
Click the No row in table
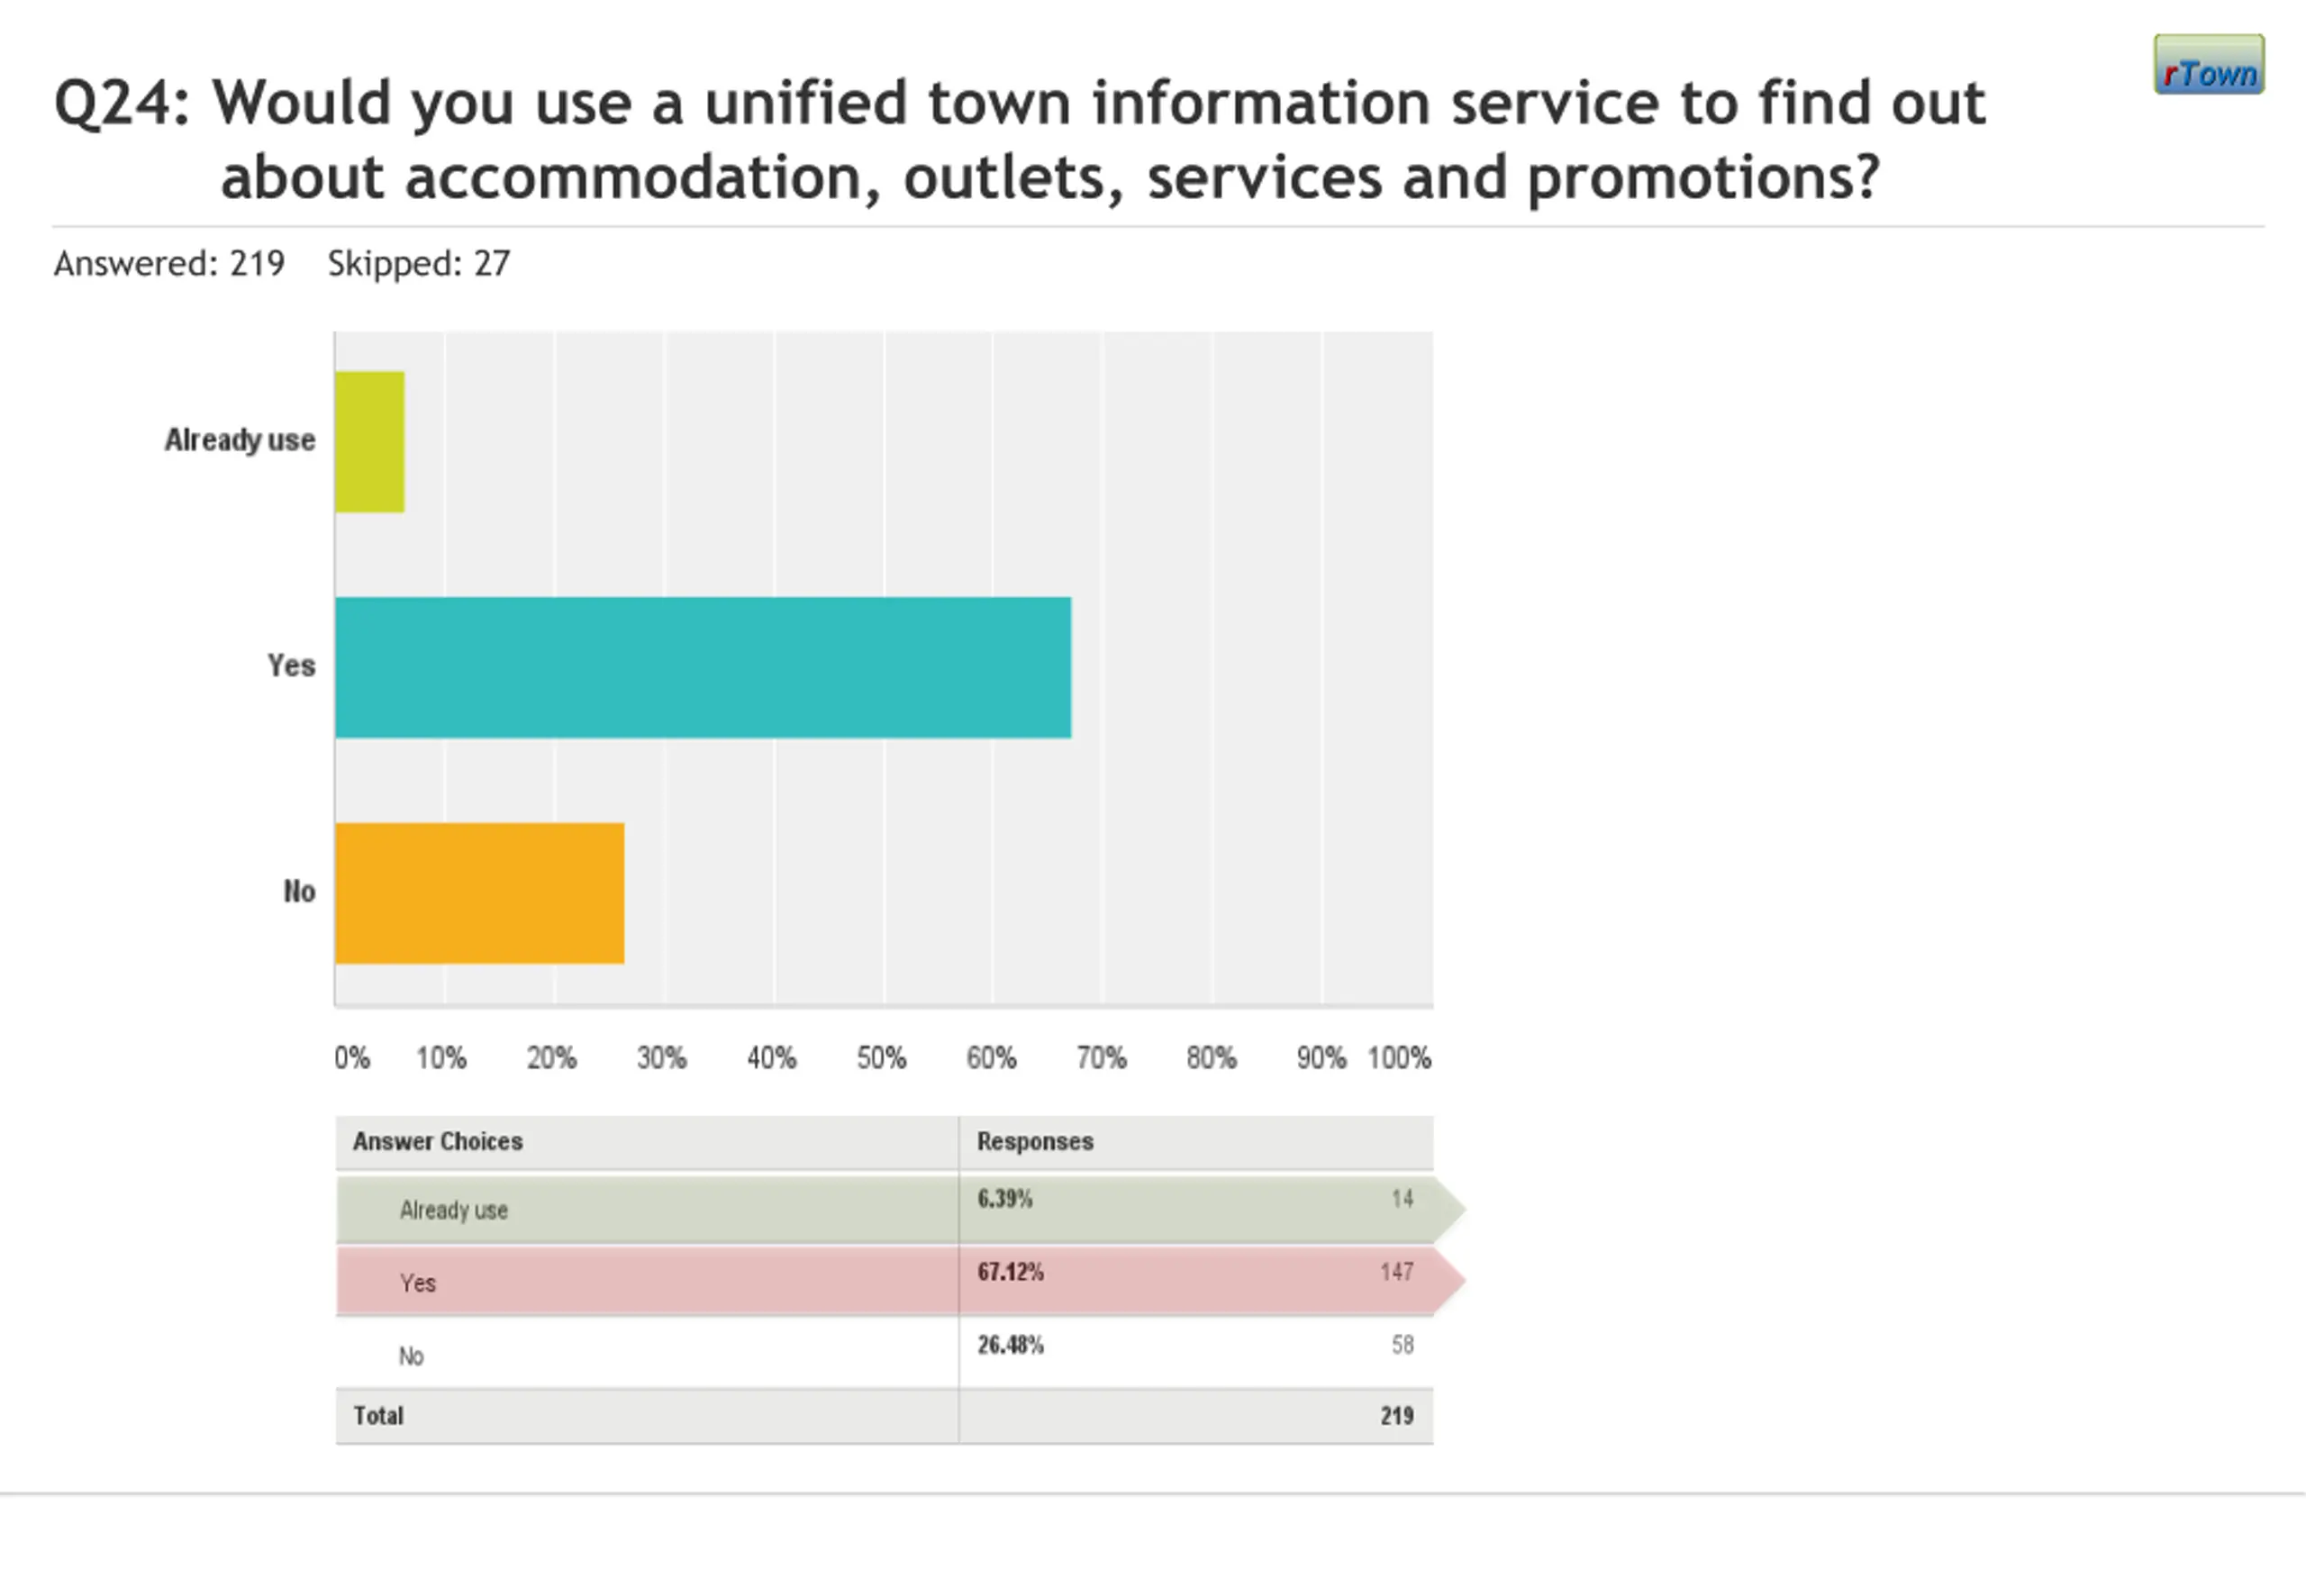pyautogui.click(x=885, y=1354)
